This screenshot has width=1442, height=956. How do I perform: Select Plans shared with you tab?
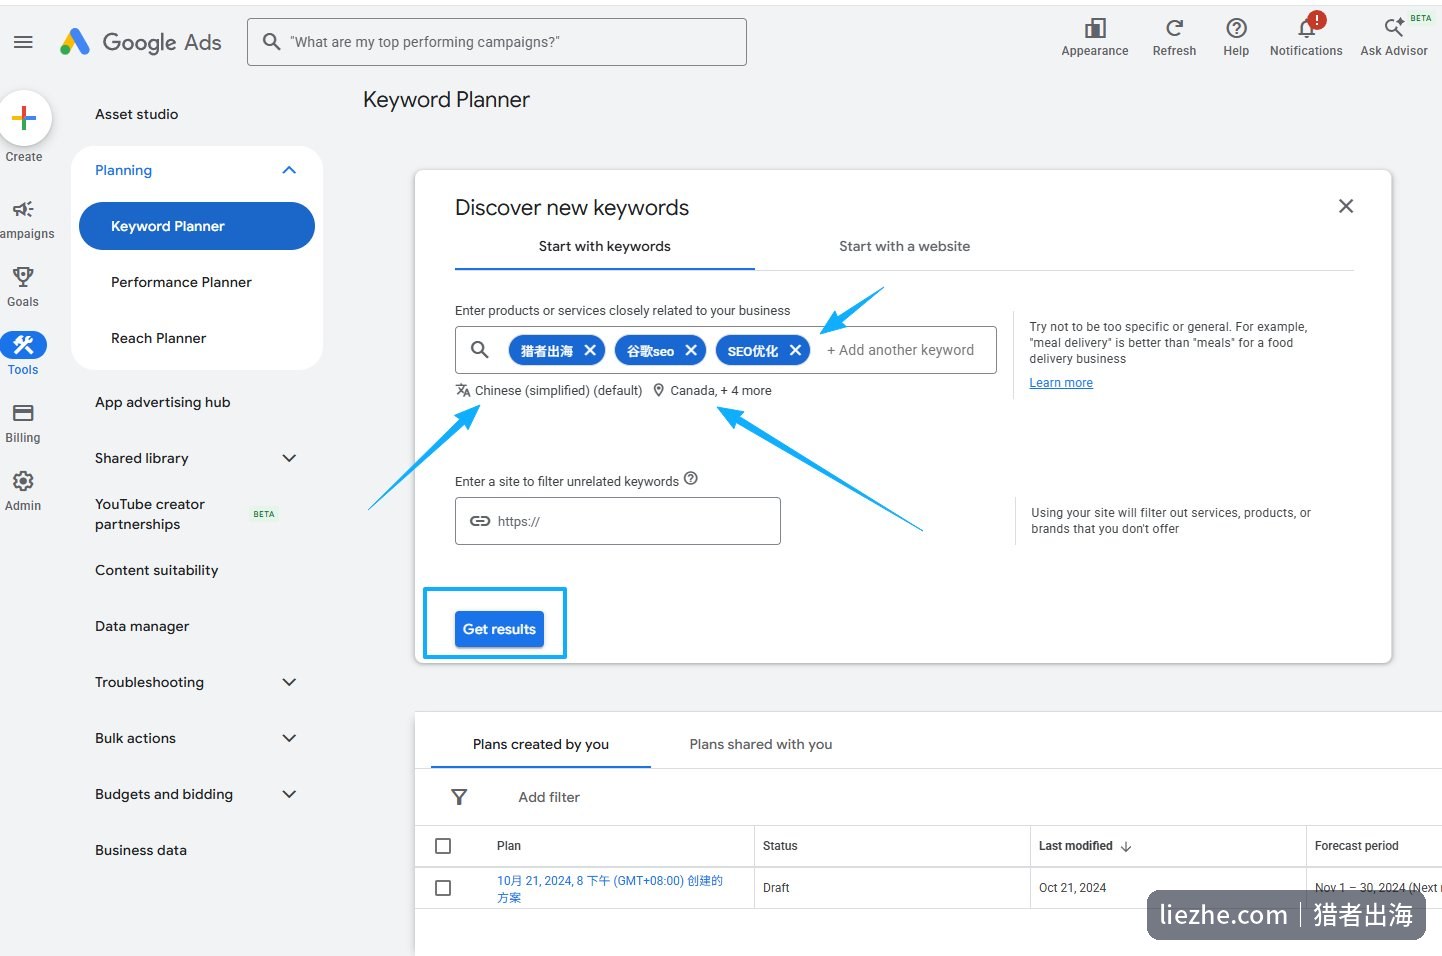(761, 745)
